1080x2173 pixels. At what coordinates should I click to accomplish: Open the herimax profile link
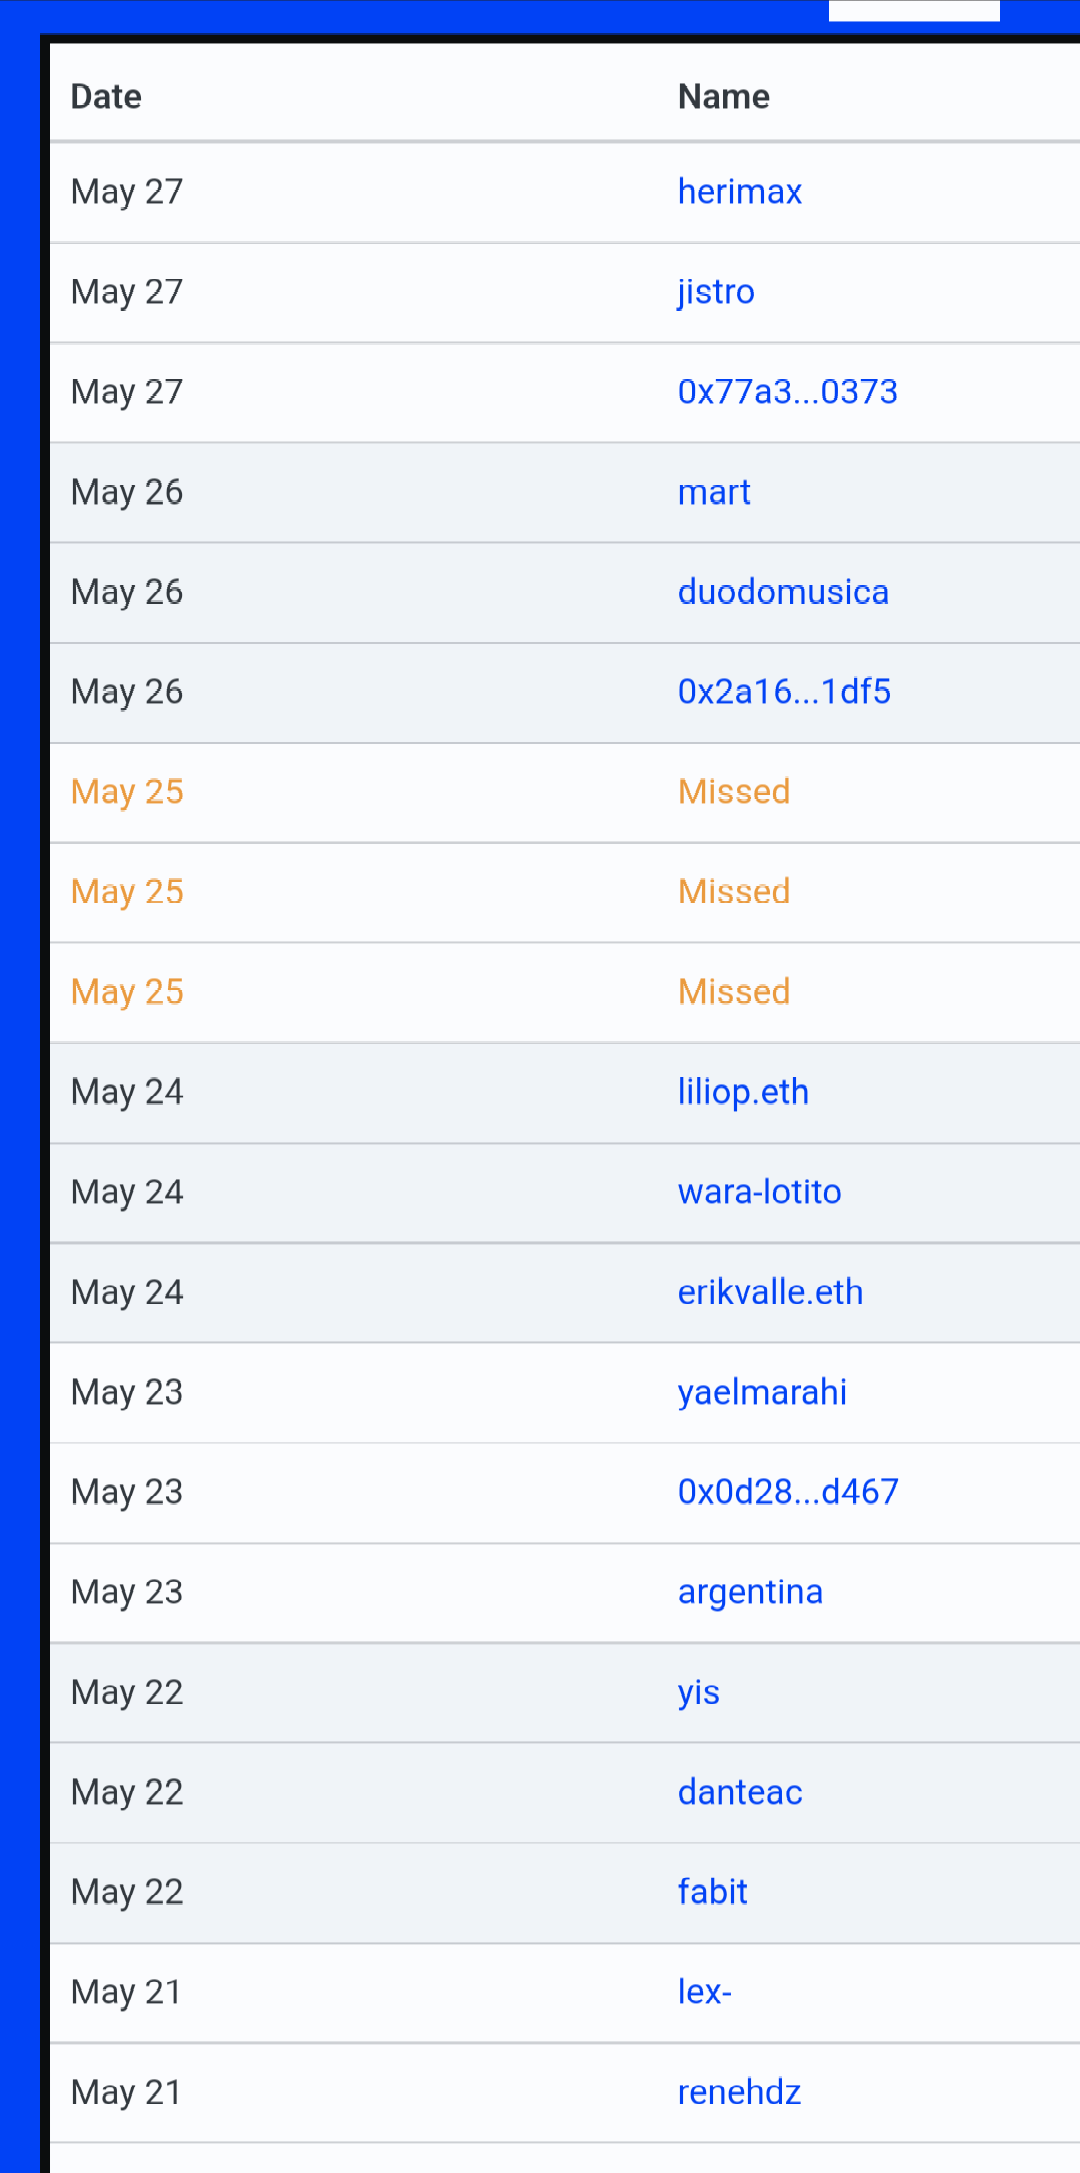(x=739, y=191)
